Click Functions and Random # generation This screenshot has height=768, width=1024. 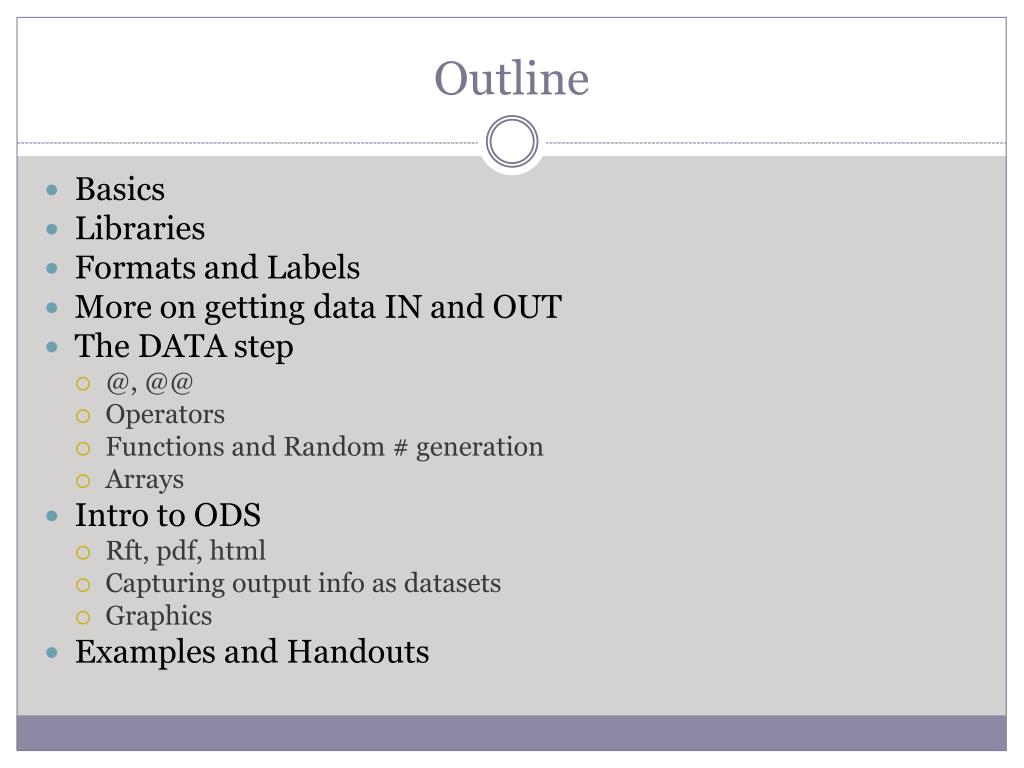tap(325, 447)
